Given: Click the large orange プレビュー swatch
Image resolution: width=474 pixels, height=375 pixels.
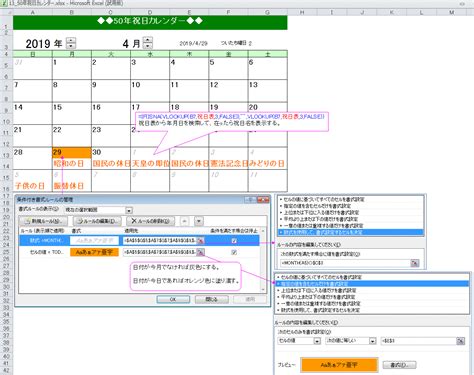Looking at the screenshot, I should coord(339,365).
